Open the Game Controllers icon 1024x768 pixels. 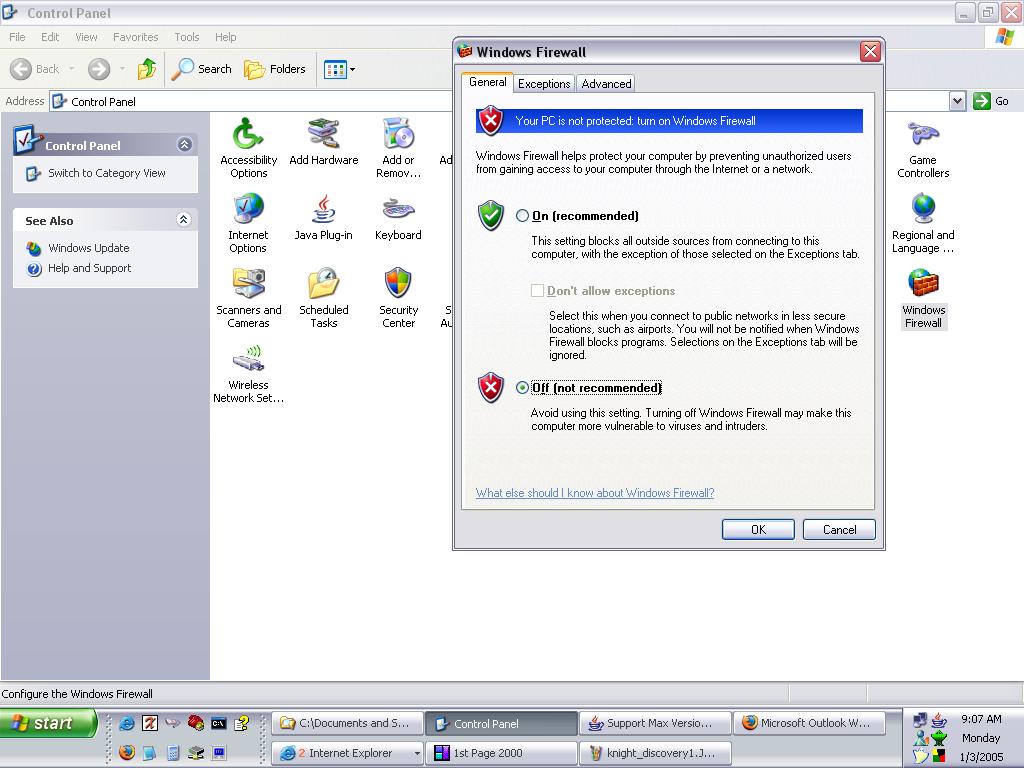tap(922, 135)
